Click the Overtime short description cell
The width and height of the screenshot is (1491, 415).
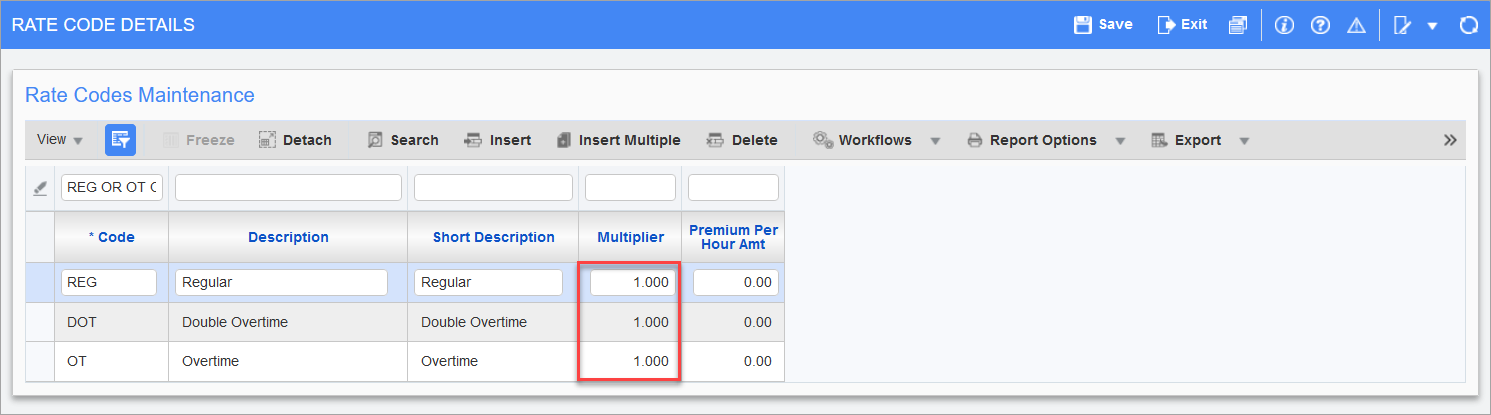[x=493, y=361]
